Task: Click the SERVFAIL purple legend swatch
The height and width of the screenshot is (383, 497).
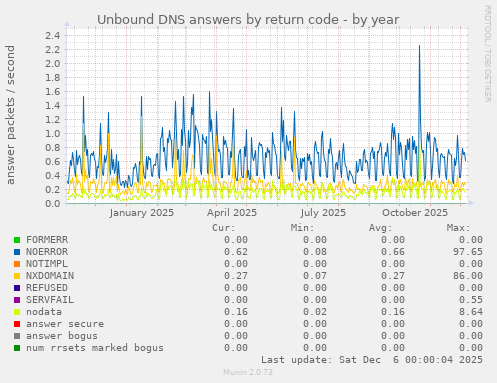Action: (x=17, y=300)
